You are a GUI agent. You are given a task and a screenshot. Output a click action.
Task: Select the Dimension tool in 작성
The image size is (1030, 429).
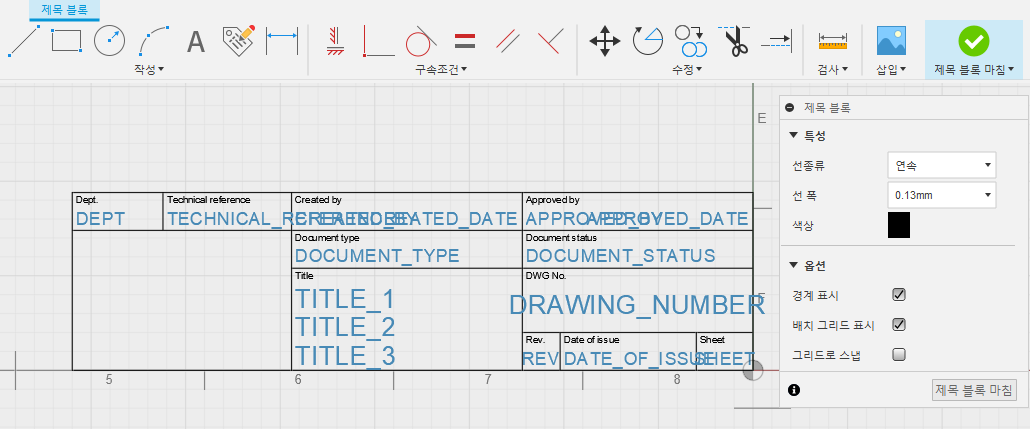click(x=282, y=41)
